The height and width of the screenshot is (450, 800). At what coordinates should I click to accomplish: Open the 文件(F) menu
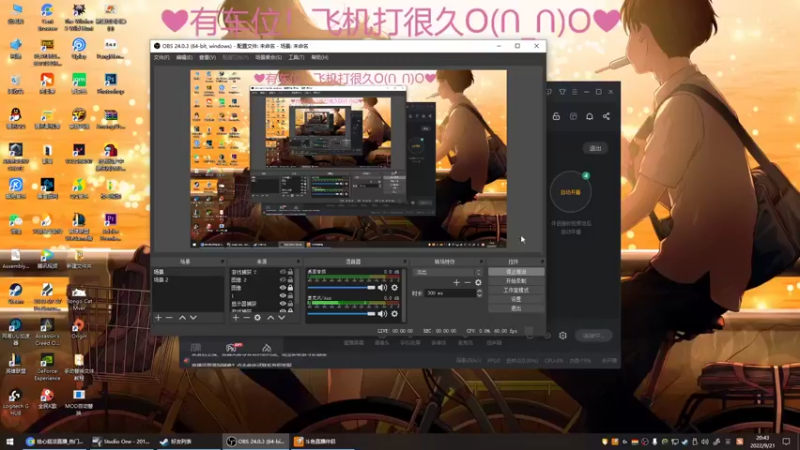[162, 58]
